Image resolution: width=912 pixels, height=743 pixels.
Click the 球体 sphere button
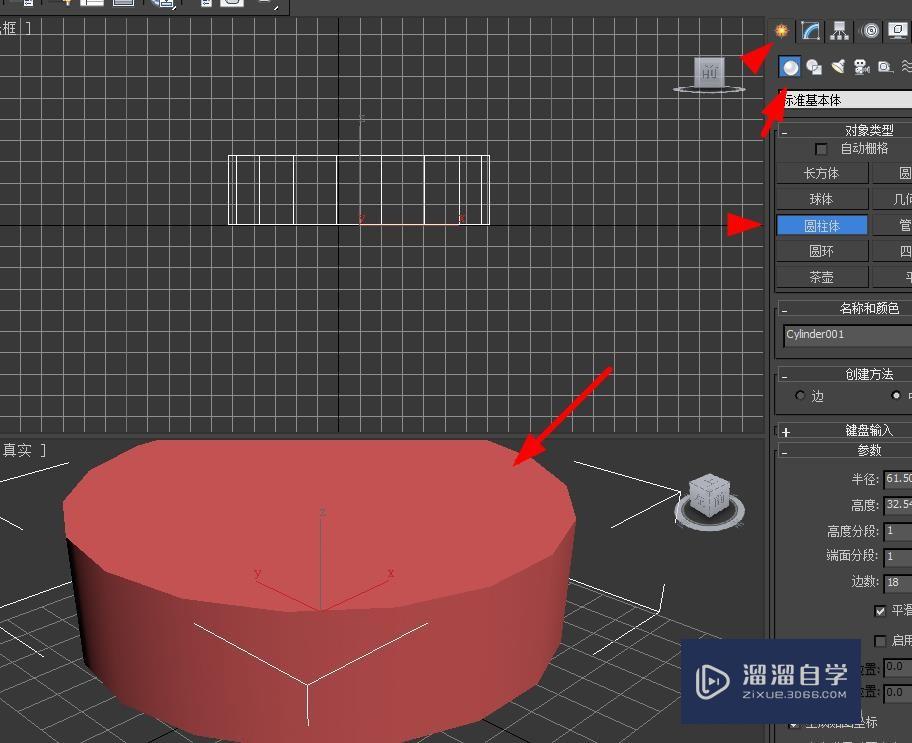coord(821,200)
